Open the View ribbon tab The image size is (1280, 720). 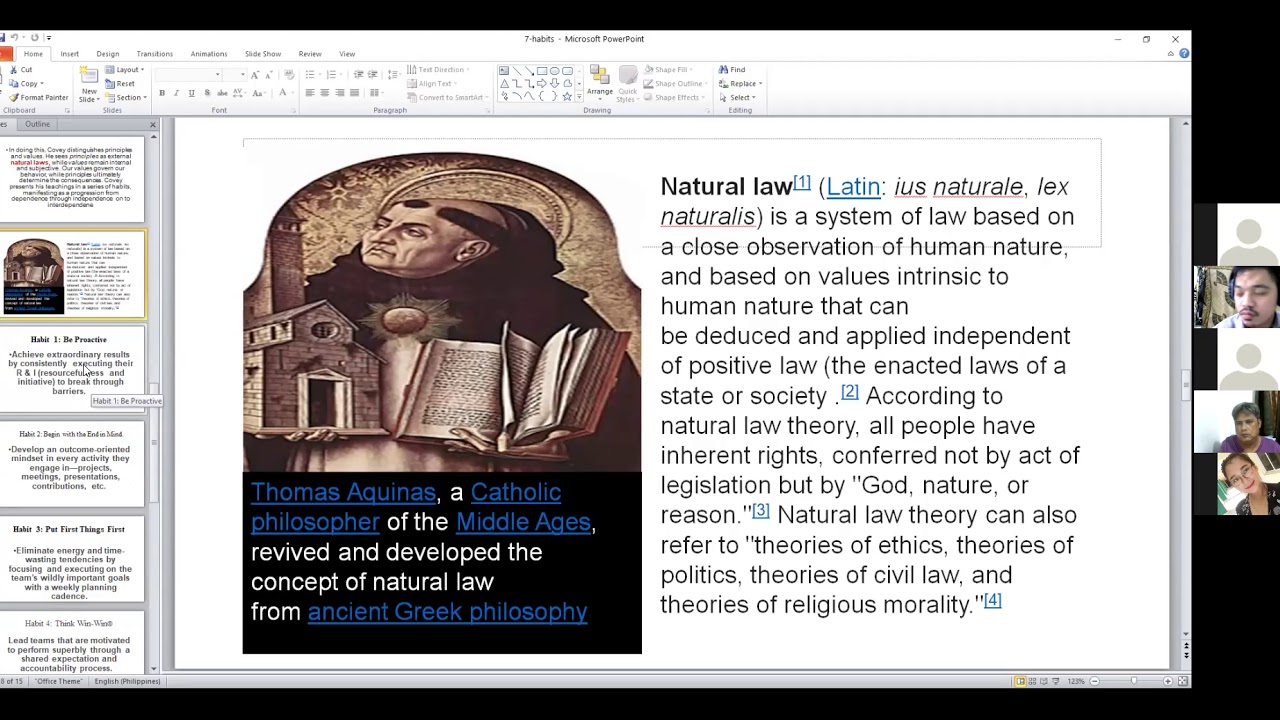[x=347, y=54]
